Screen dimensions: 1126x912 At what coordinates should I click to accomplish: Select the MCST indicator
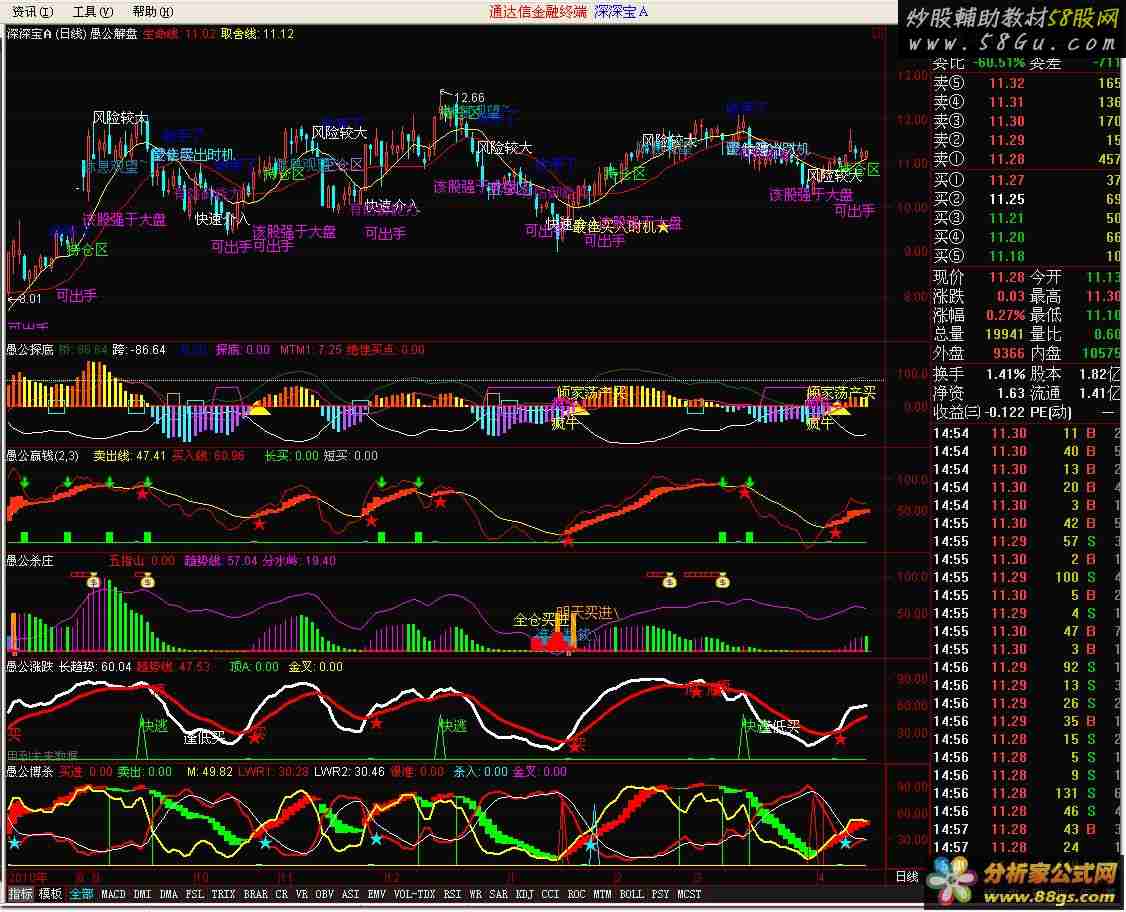pyautogui.click(x=689, y=894)
